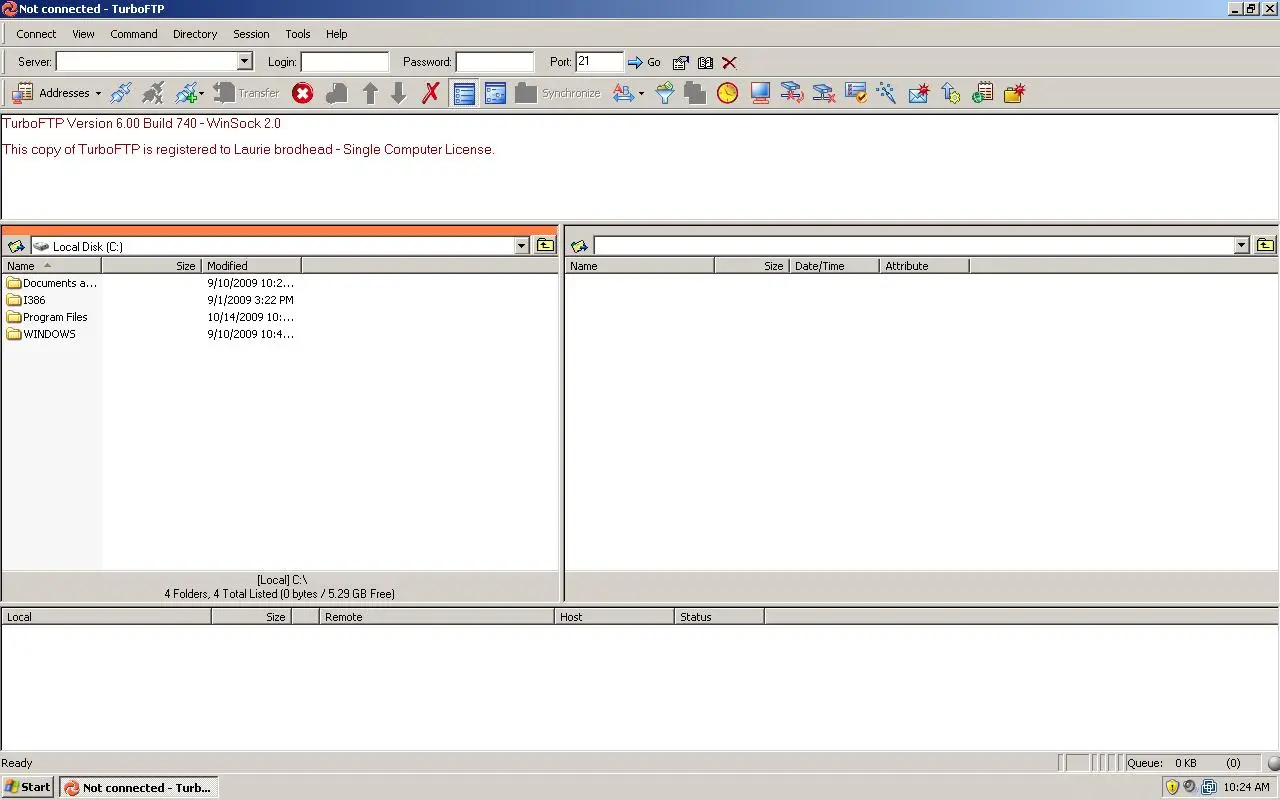Open the Command menu
Image resolution: width=1280 pixels, height=800 pixels.
(134, 34)
